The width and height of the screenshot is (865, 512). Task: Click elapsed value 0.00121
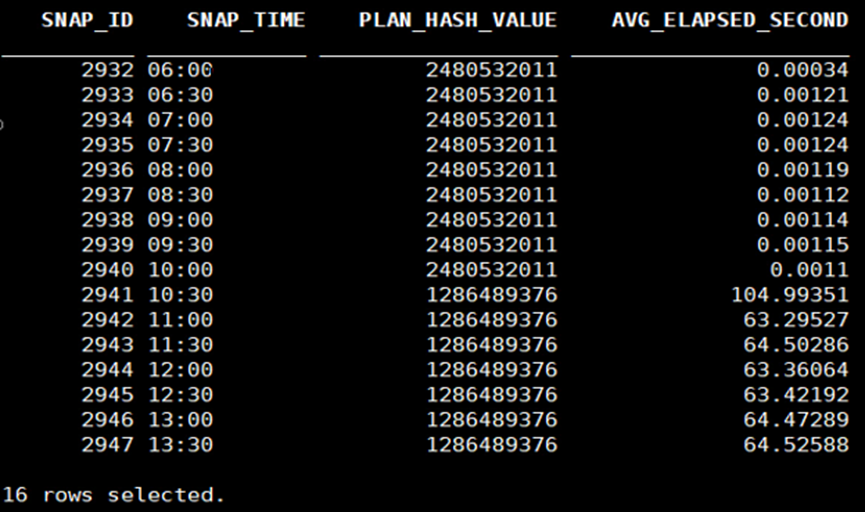coord(803,95)
